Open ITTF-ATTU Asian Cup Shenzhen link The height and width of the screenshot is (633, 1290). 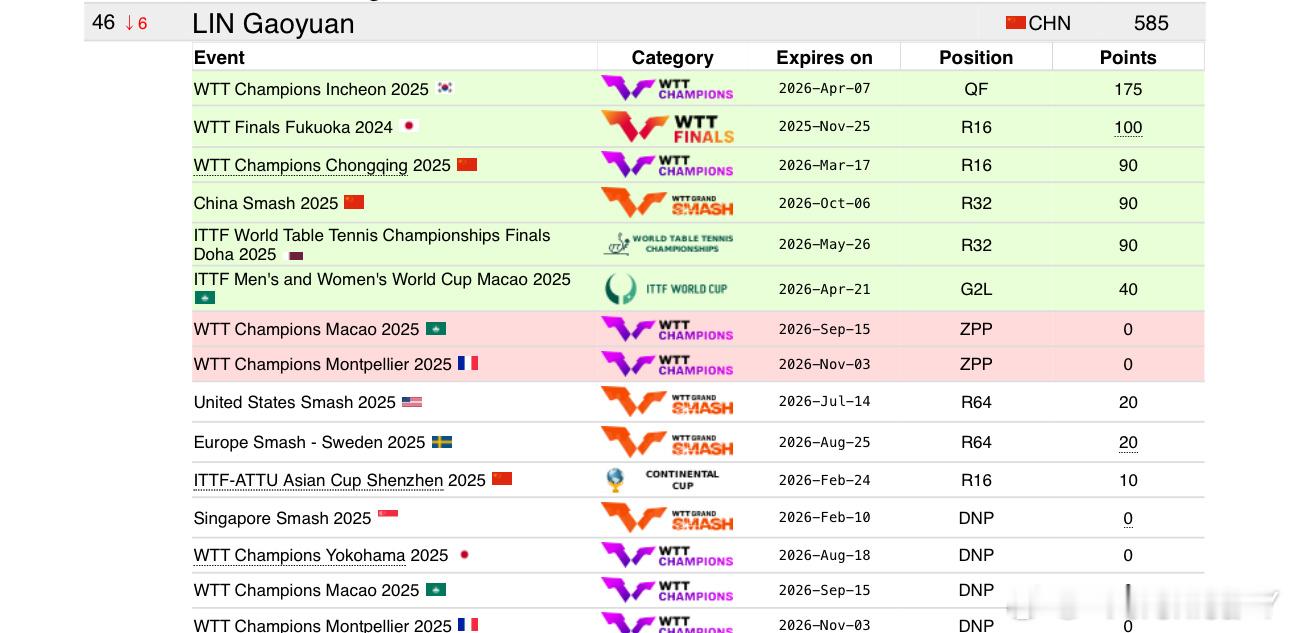318,480
